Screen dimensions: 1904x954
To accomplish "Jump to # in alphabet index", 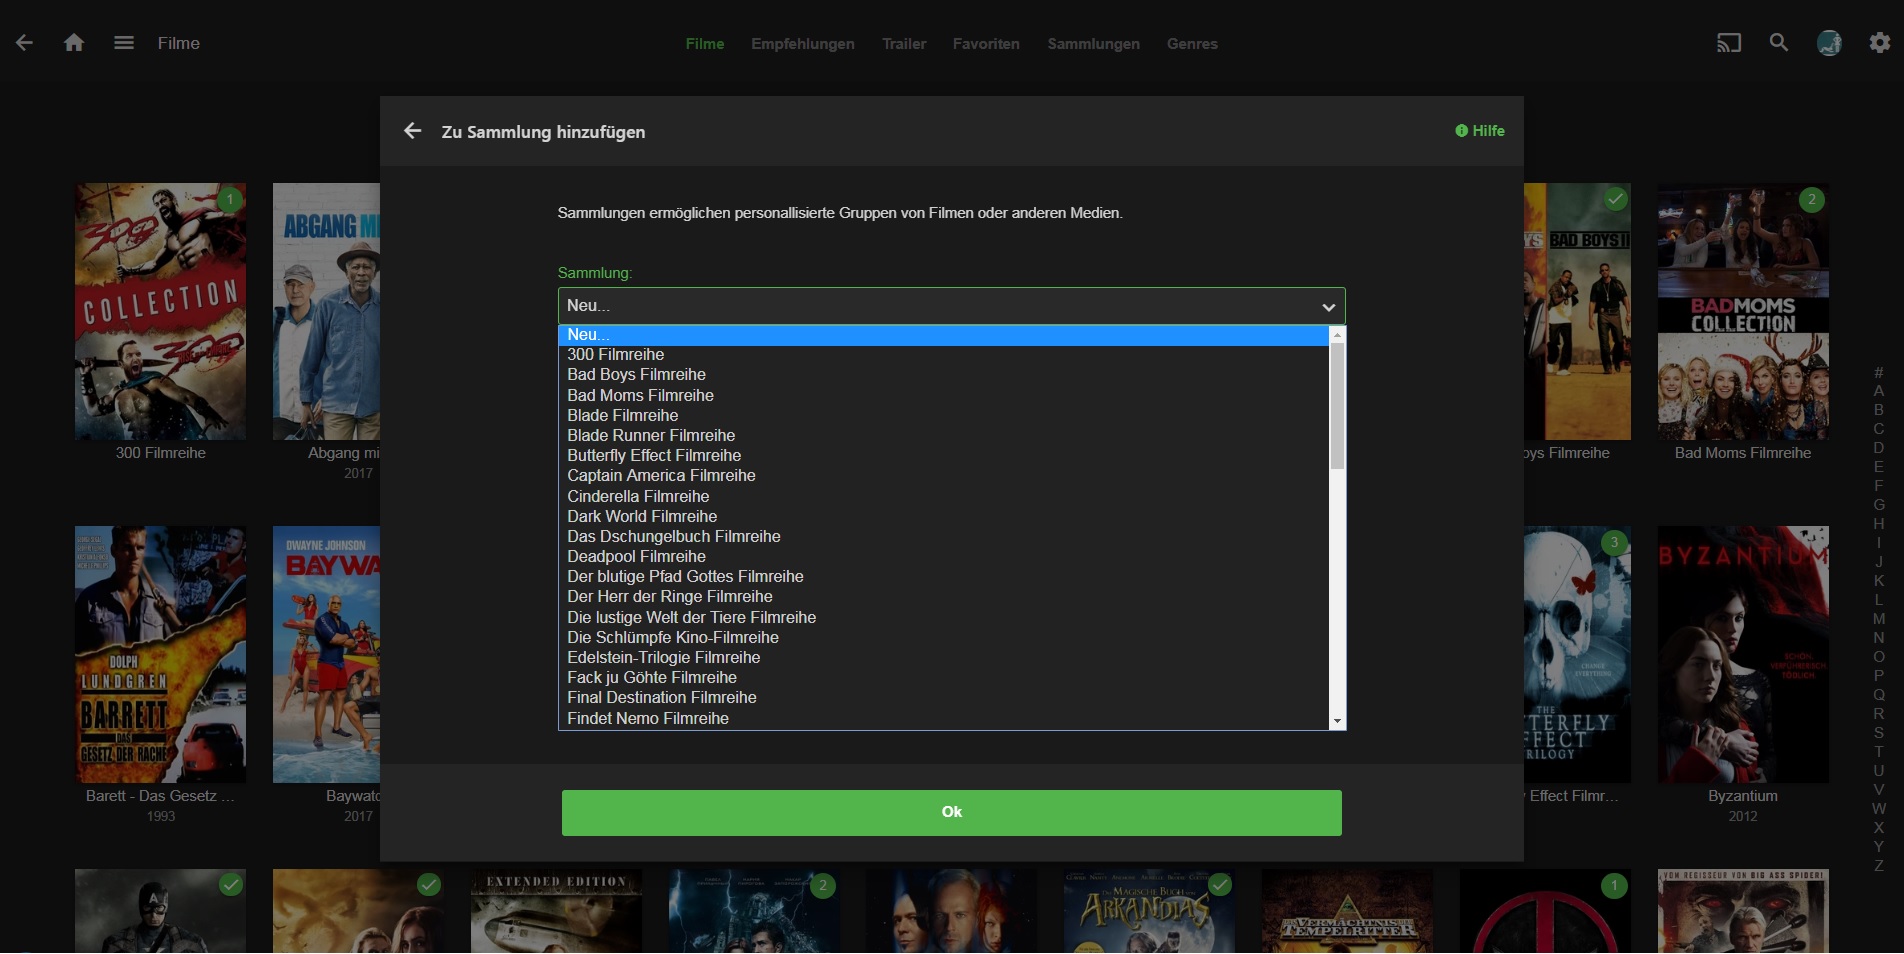I will point(1878,372).
